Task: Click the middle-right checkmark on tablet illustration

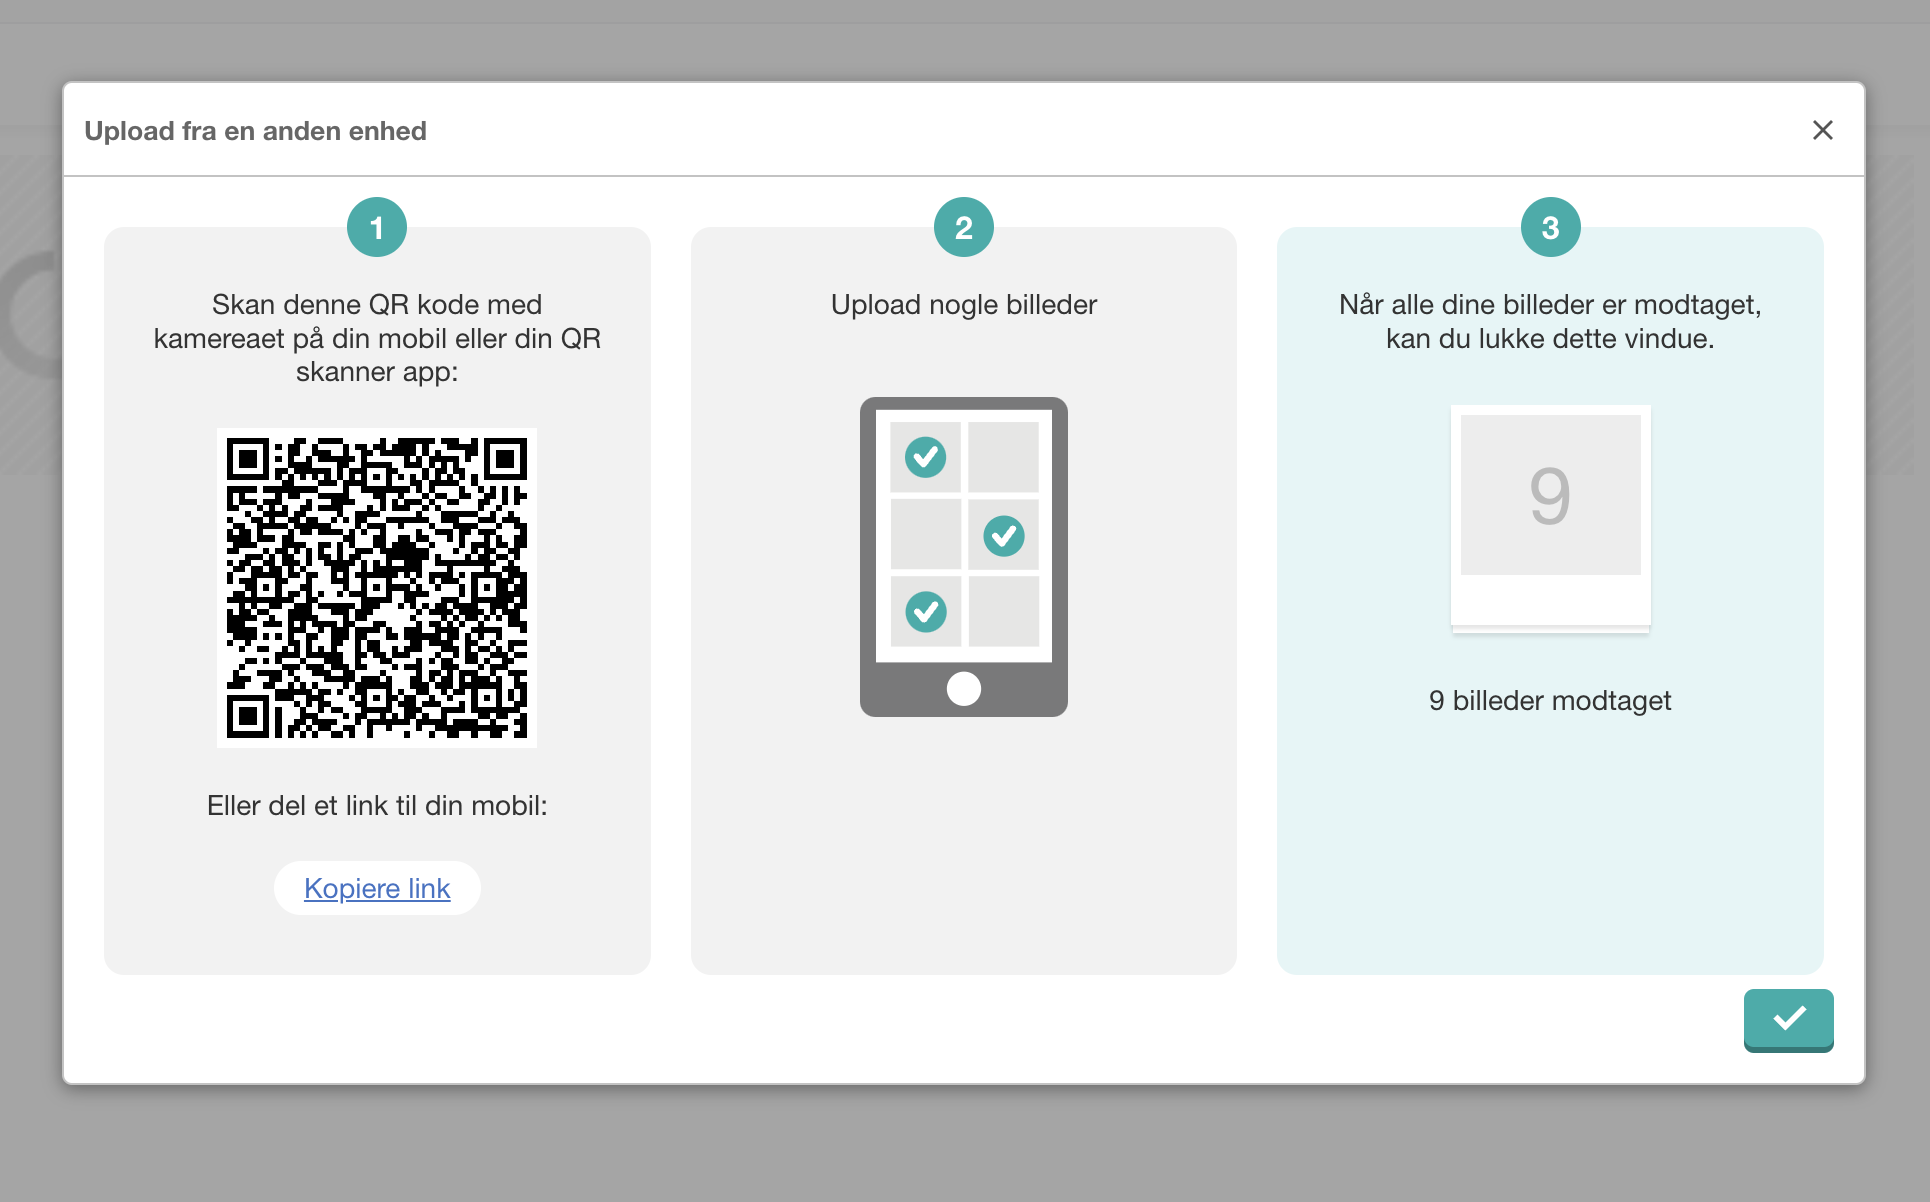Action: coord(1003,535)
